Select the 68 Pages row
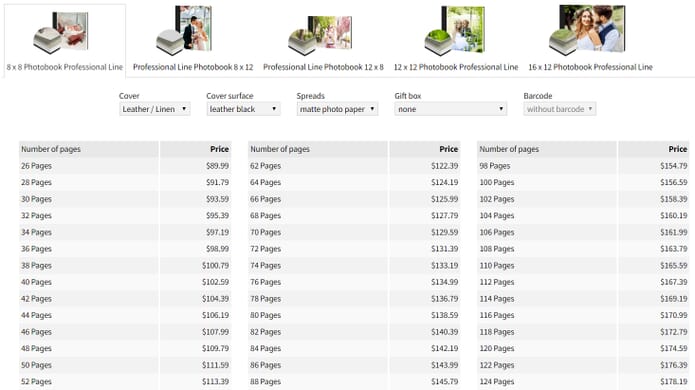This screenshot has height=390, width=695. 354,215
